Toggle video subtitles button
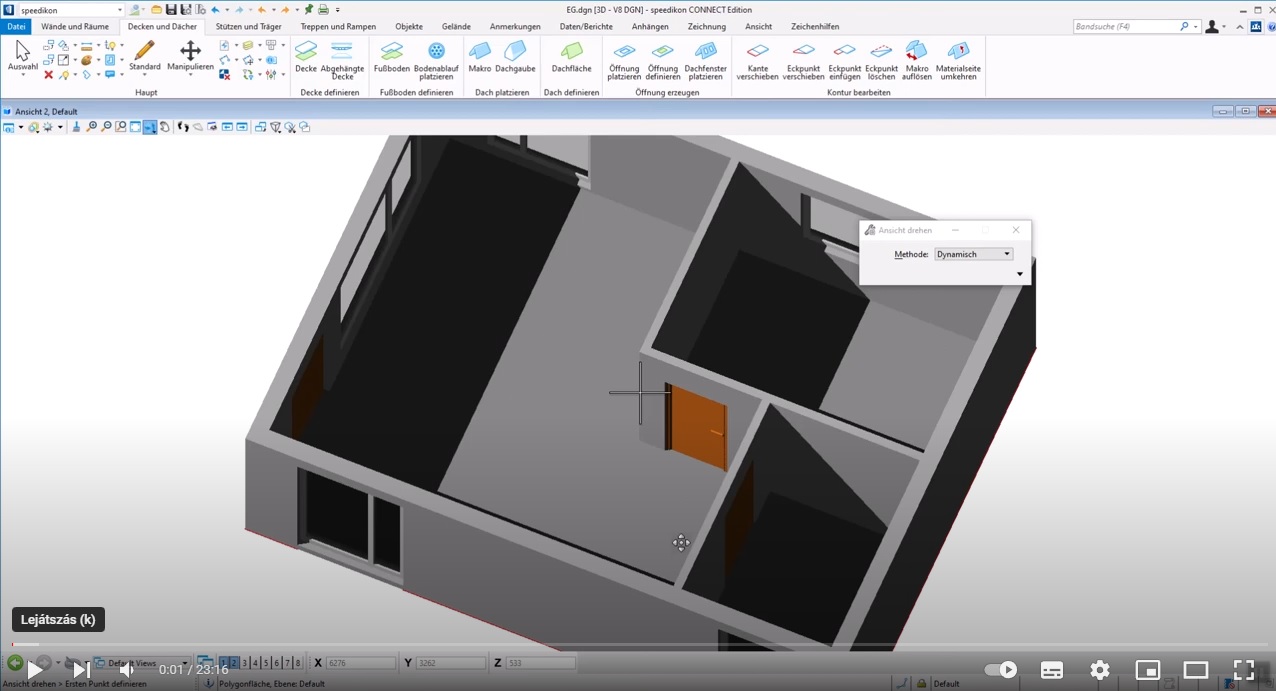Image resolution: width=1276 pixels, height=691 pixels. click(x=1052, y=670)
